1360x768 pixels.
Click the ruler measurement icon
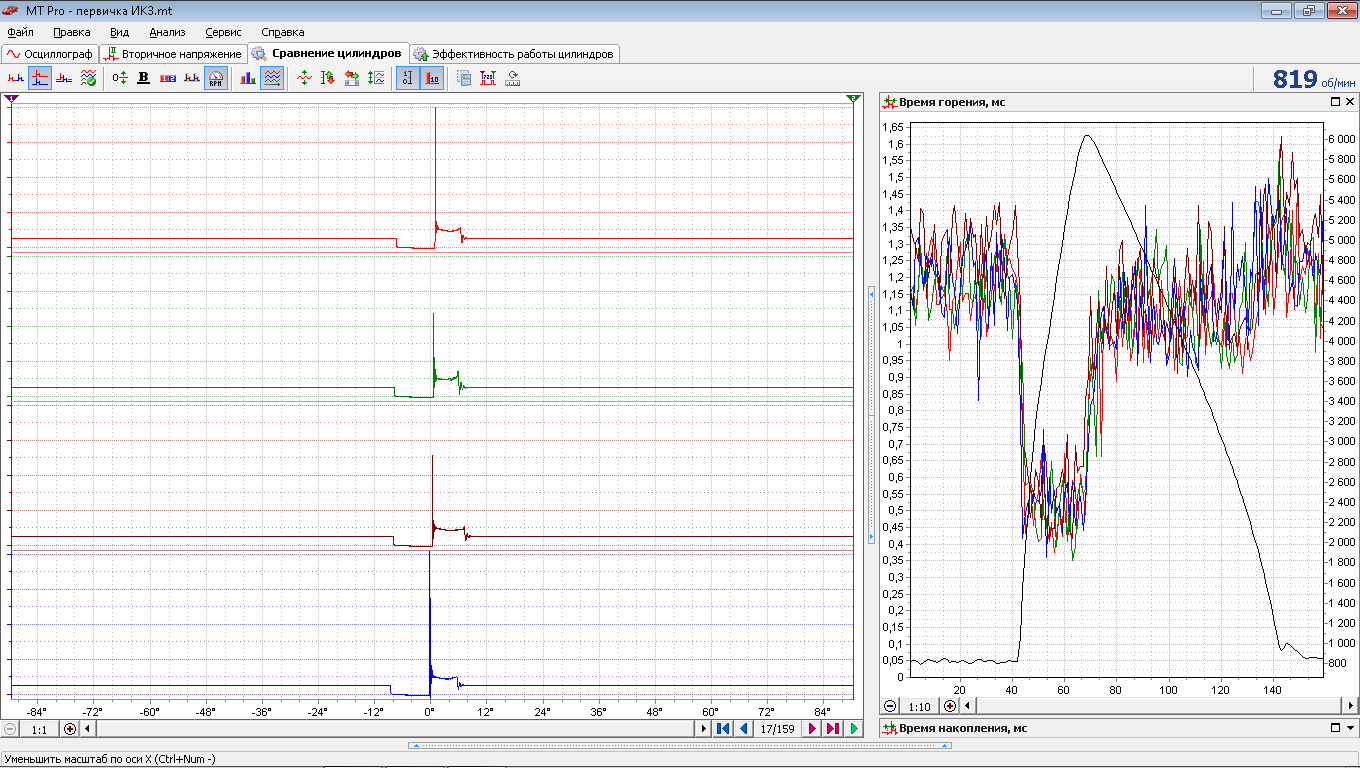(x=512, y=78)
